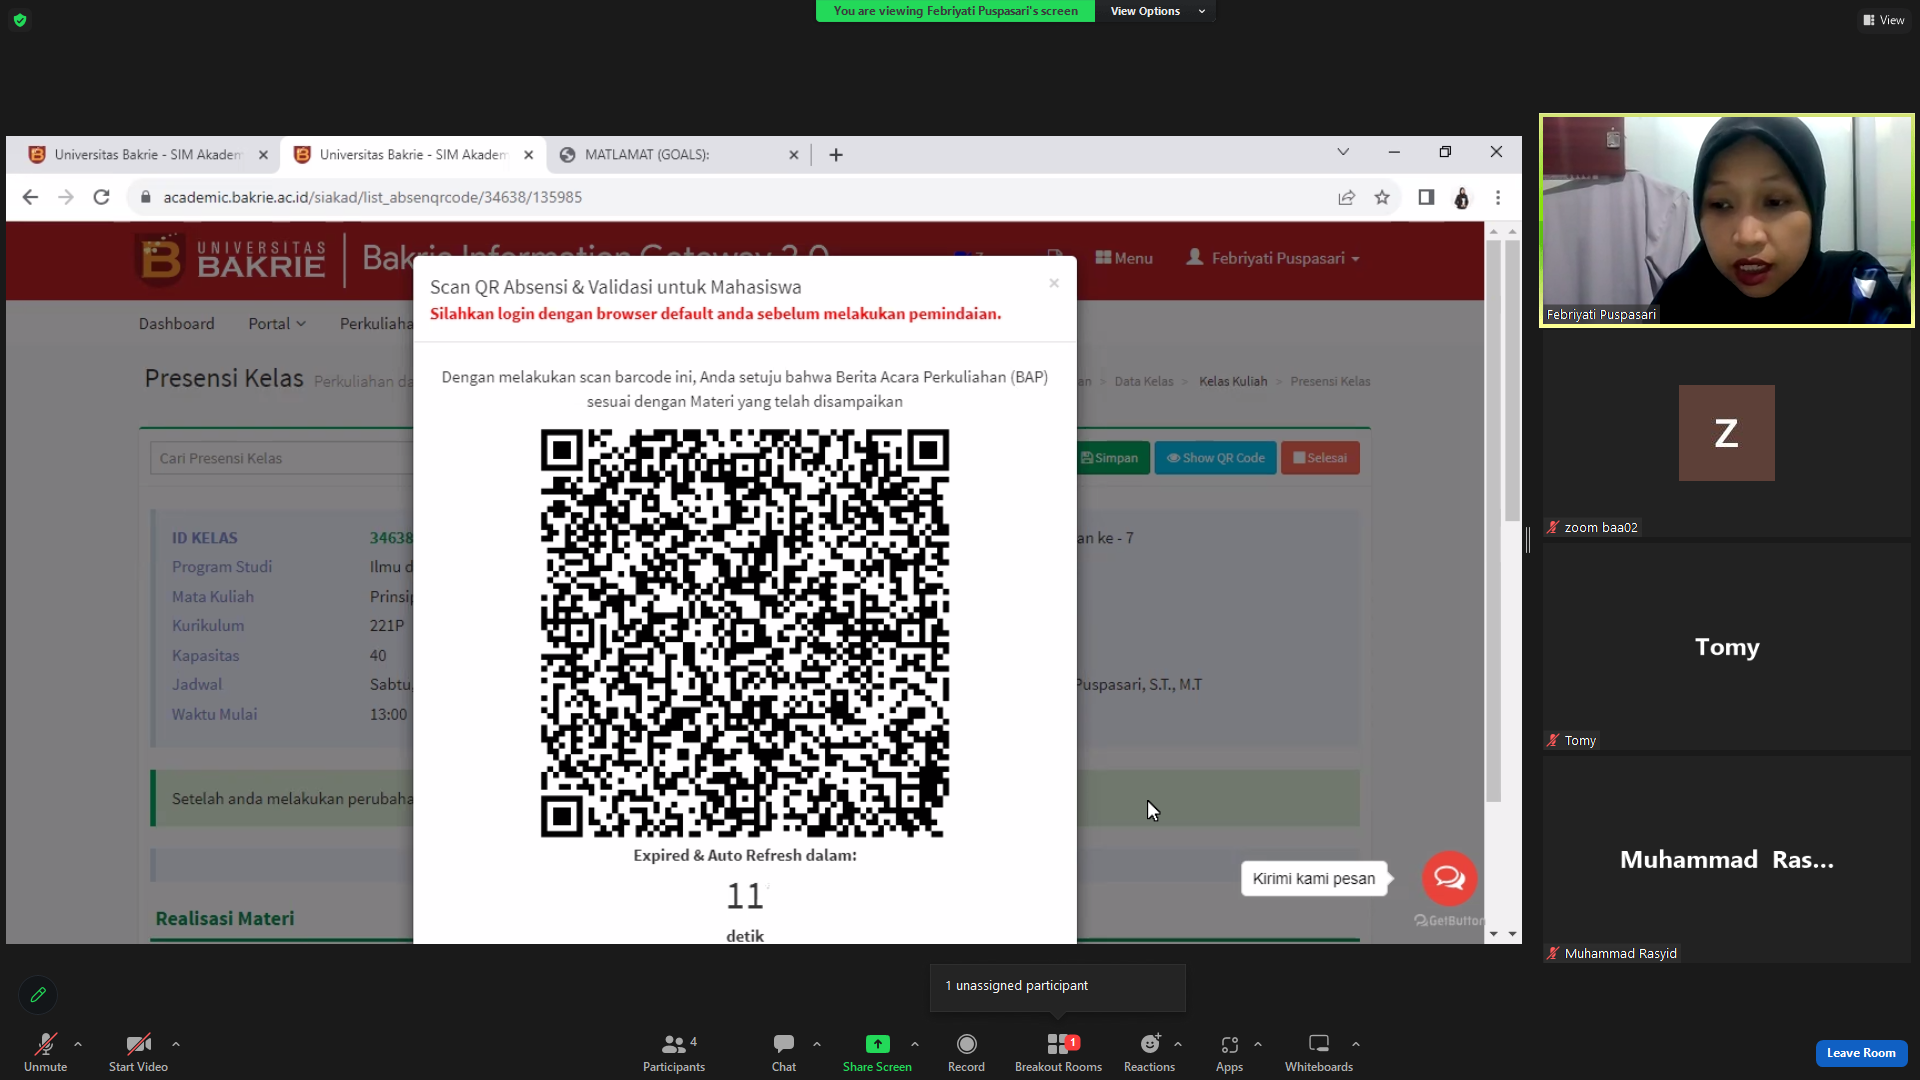Go back in the browser

[30, 197]
